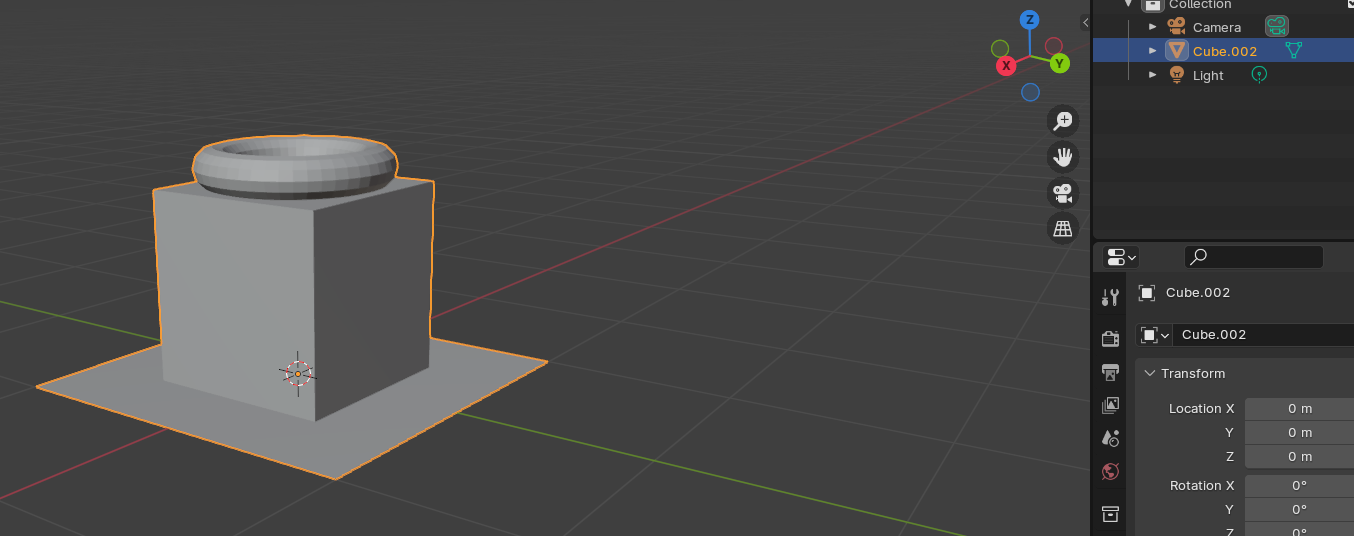
Task: Click the Transform panel title text
Action: pyautogui.click(x=1193, y=373)
